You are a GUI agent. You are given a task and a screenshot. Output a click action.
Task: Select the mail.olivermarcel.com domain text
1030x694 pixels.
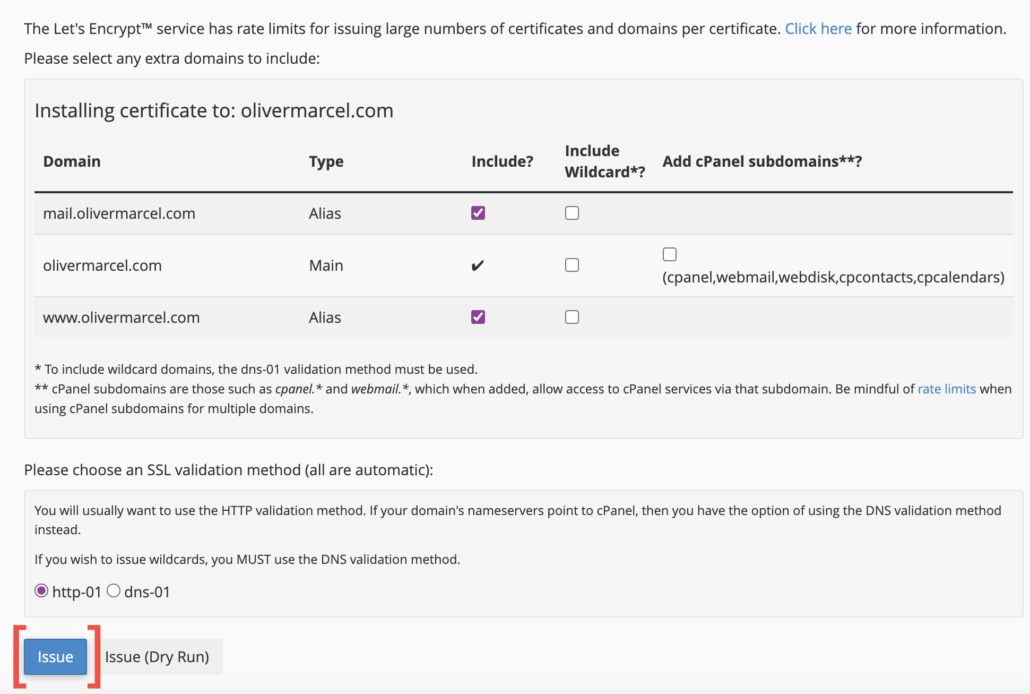pyautogui.click(x=119, y=214)
